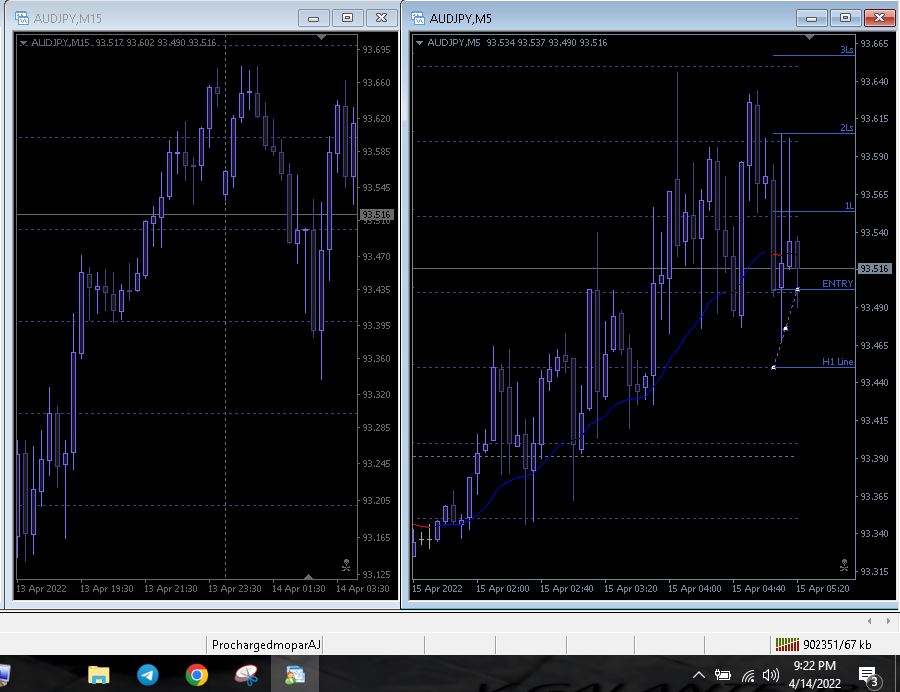Expand the AUDJPY,M5 chart header triangle
The image size is (900, 692).
[419, 42]
